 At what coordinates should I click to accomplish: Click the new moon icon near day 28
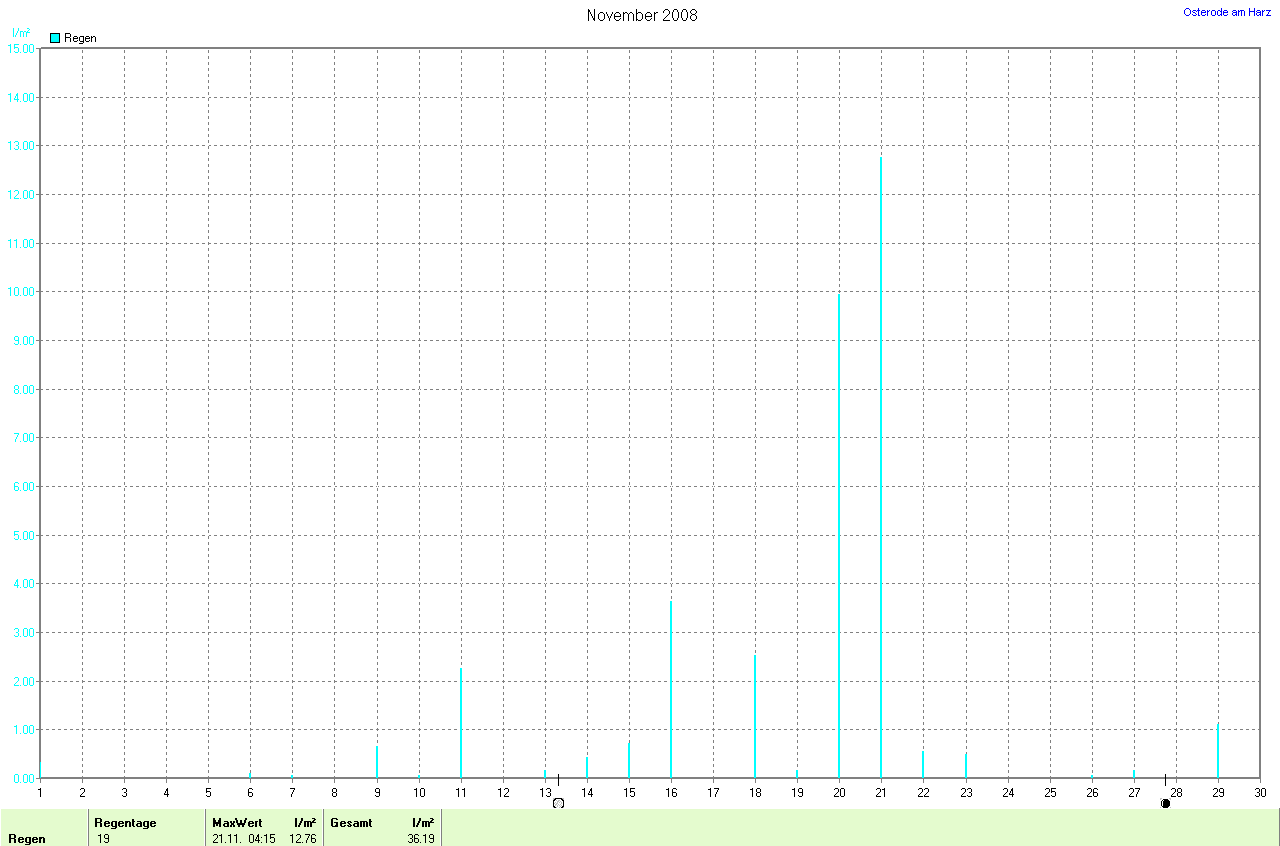(1165, 803)
